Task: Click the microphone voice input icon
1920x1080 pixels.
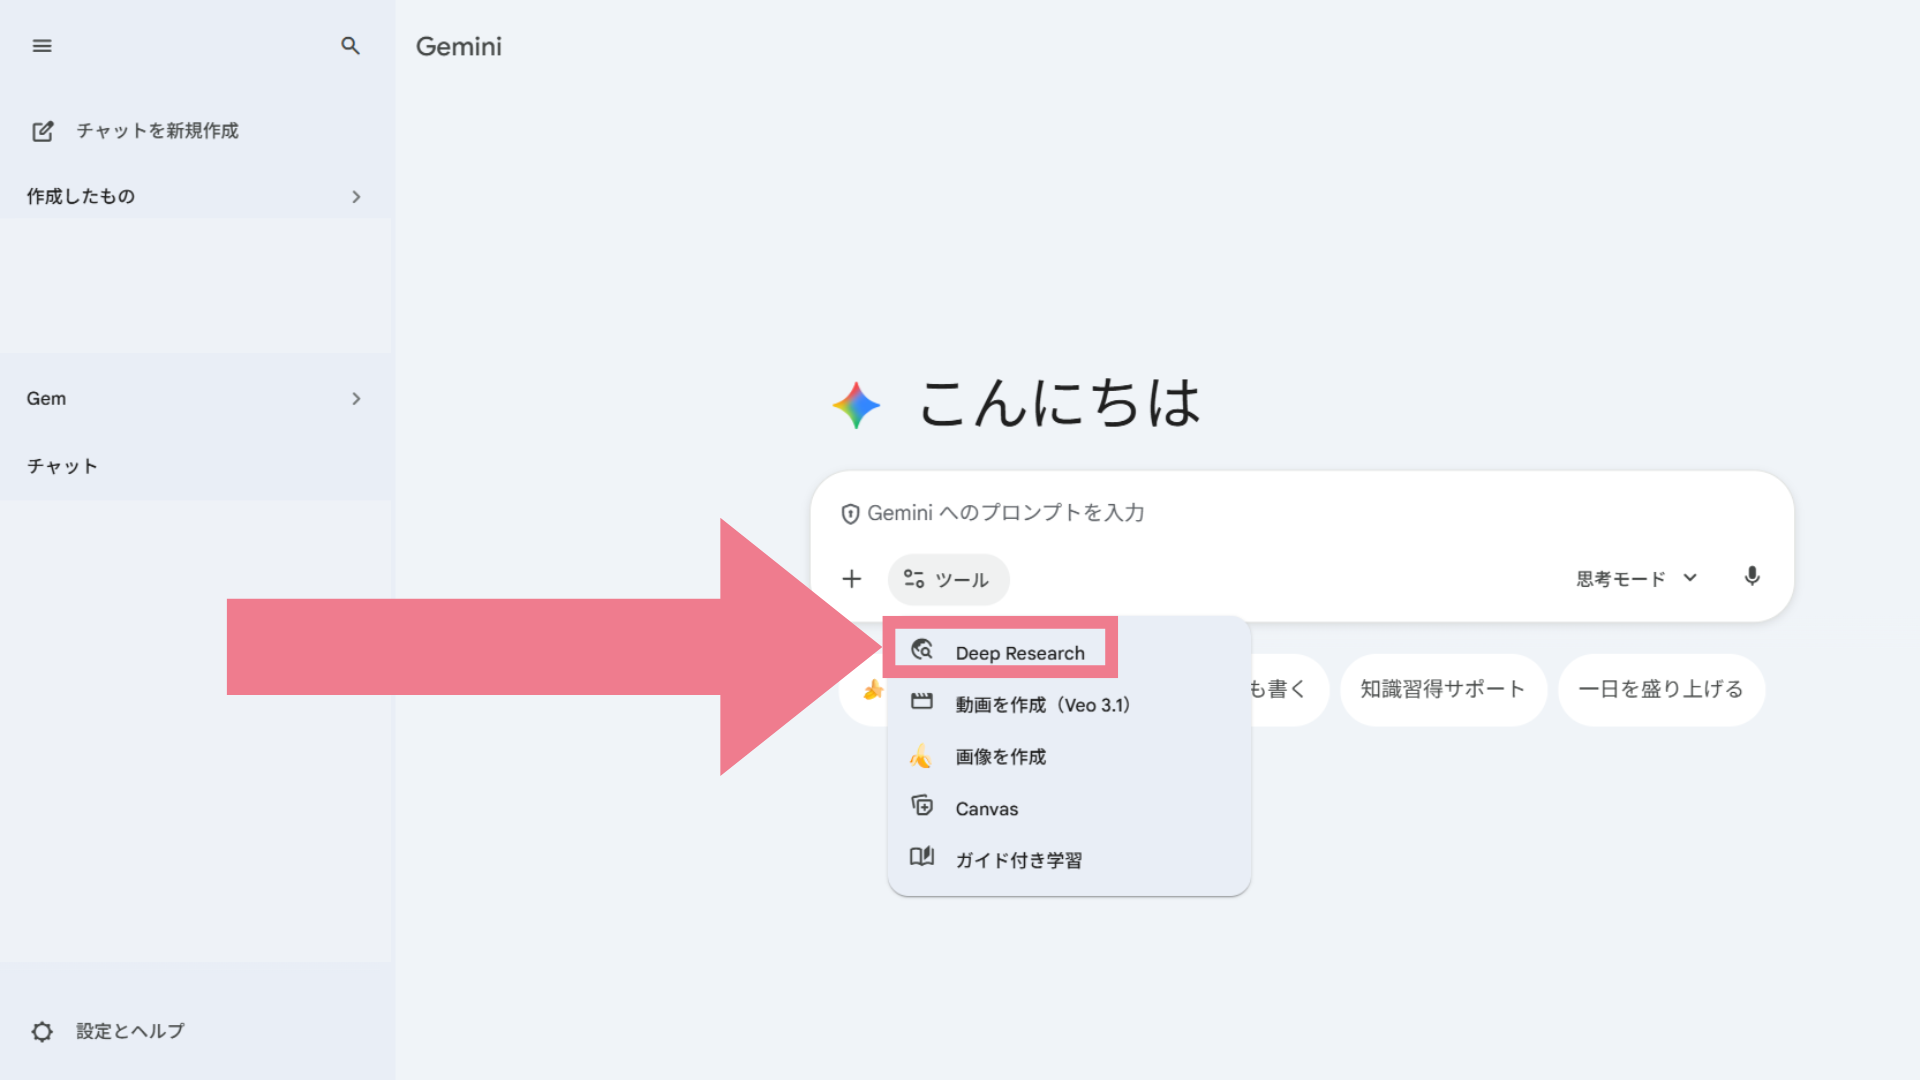Action: coord(1751,577)
